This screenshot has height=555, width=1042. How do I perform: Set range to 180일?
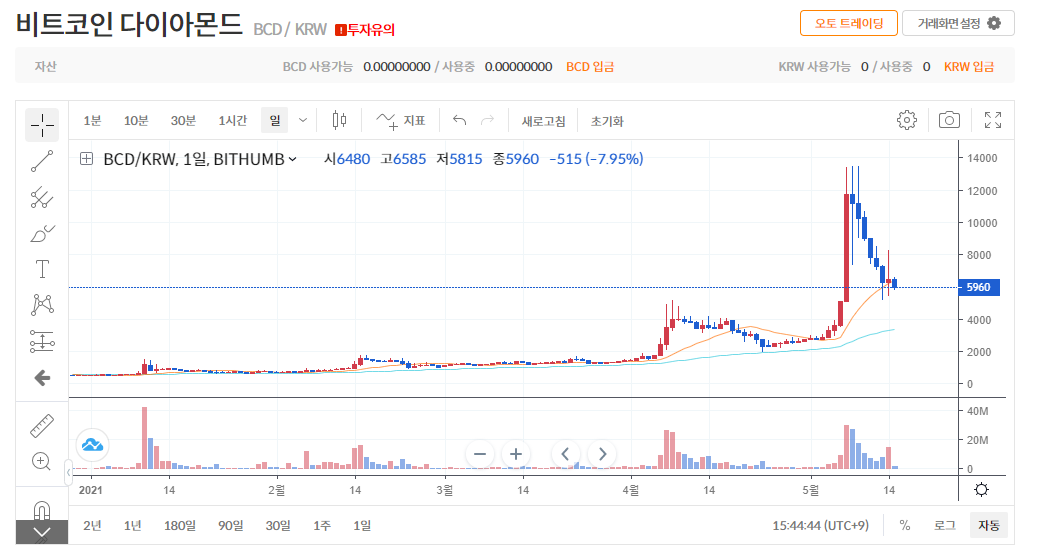point(179,526)
